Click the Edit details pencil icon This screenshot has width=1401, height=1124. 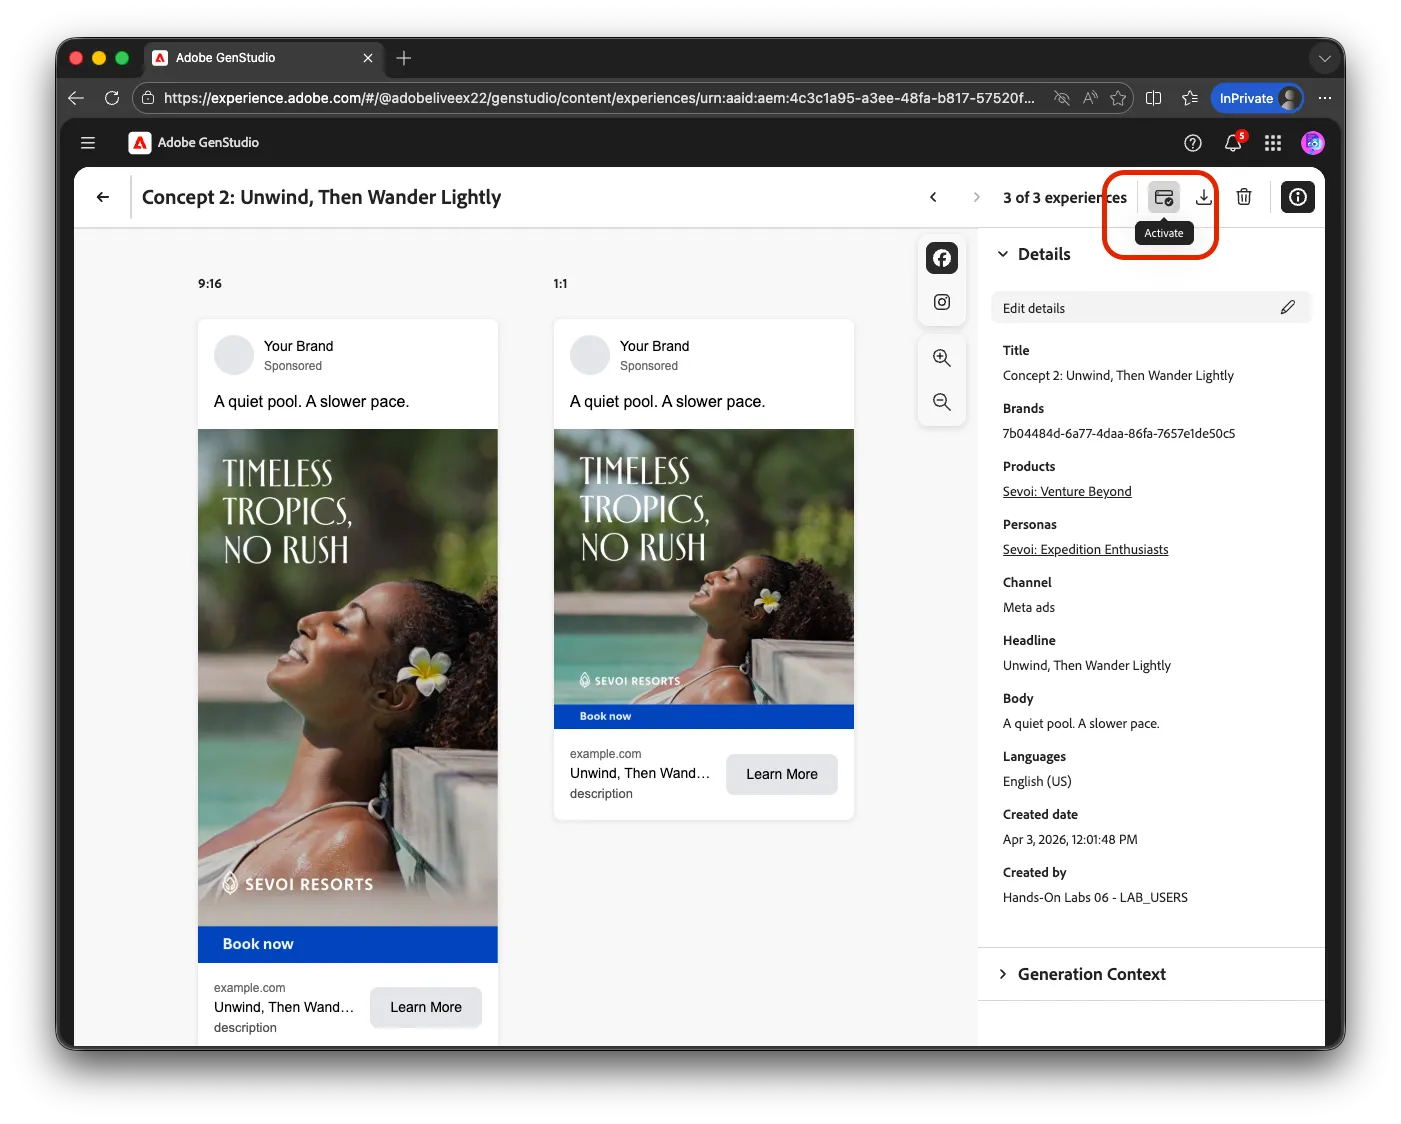click(1288, 308)
